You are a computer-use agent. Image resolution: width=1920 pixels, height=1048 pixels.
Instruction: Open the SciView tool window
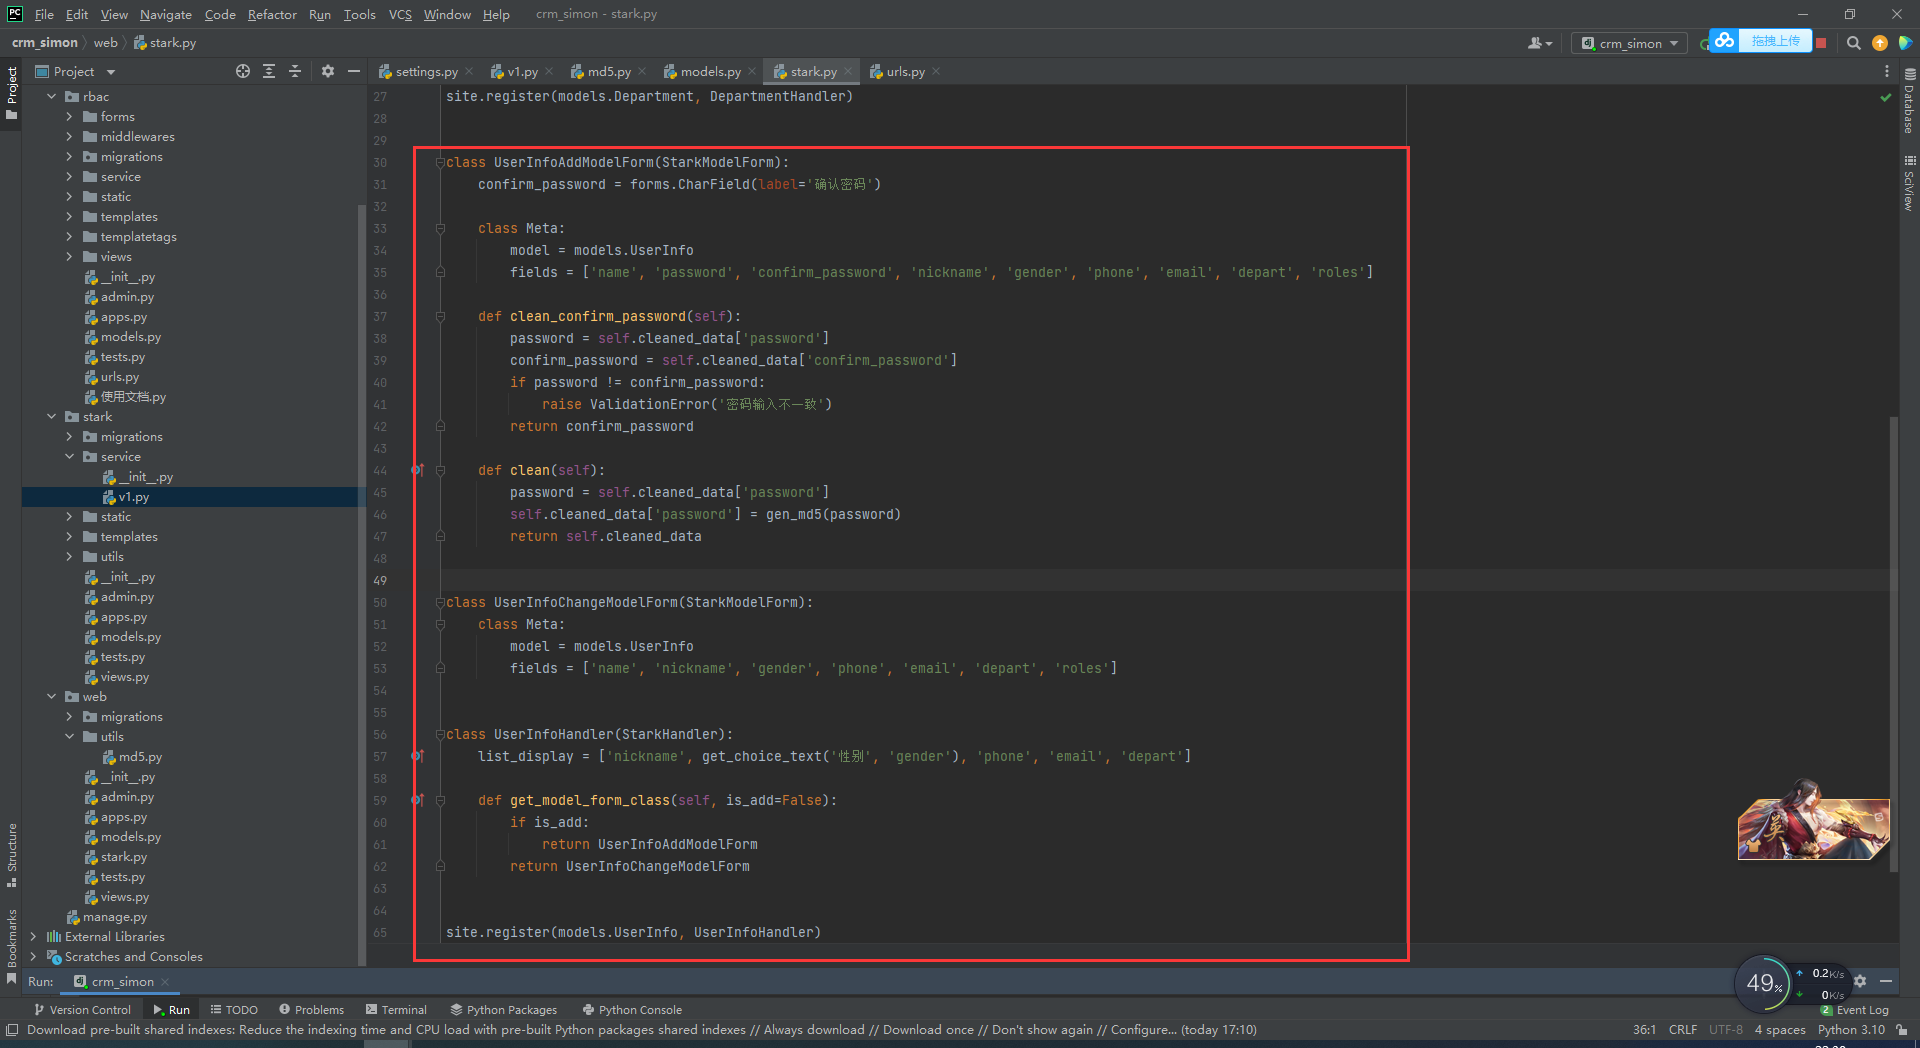(1909, 183)
